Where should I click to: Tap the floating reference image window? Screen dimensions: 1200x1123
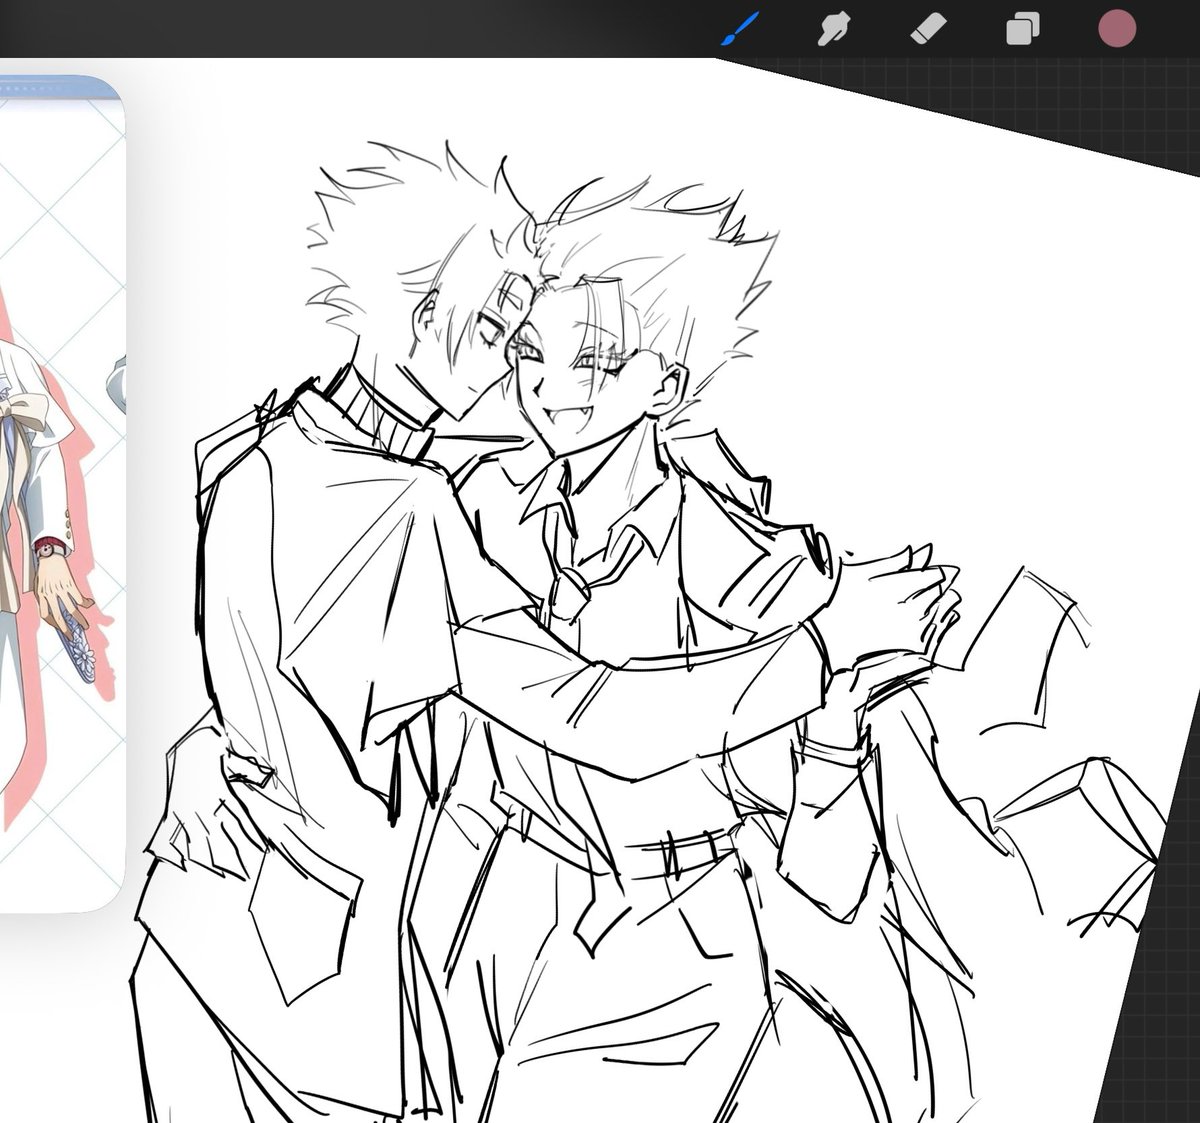[62, 494]
